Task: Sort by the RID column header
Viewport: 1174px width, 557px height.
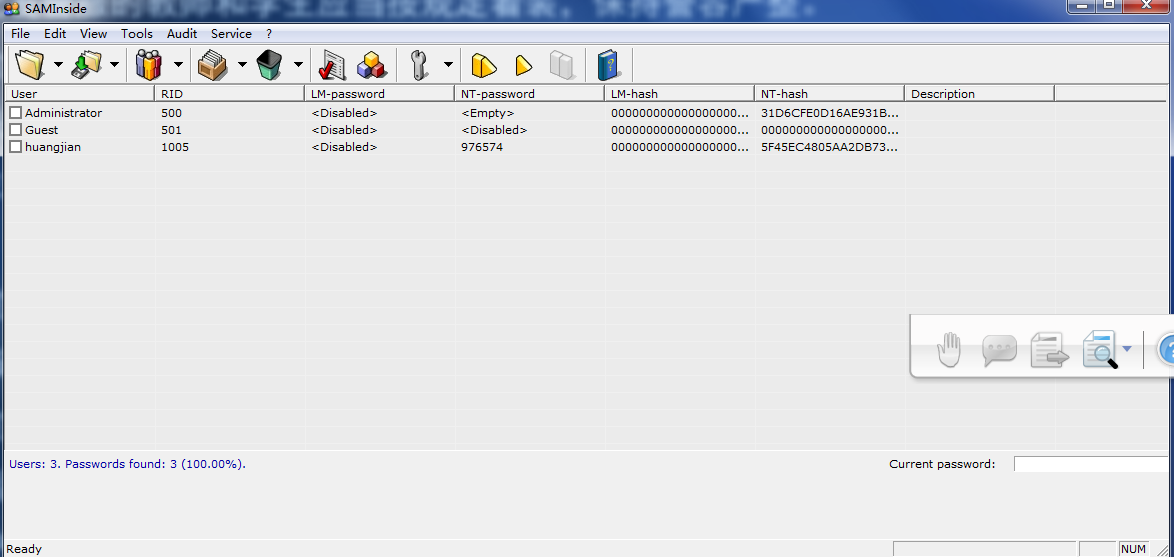Action: pyautogui.click(x=229, y=94)
